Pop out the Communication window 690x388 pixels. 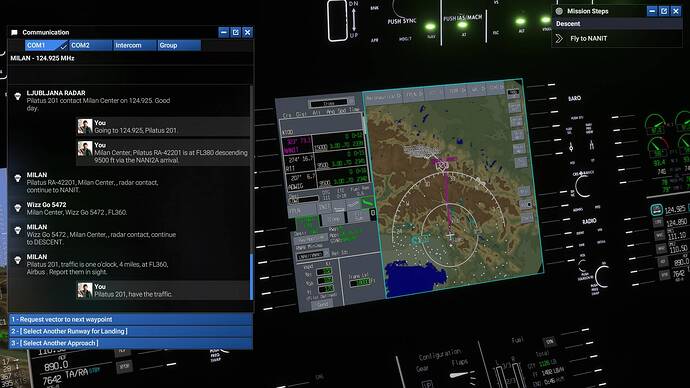pos(235,32)
